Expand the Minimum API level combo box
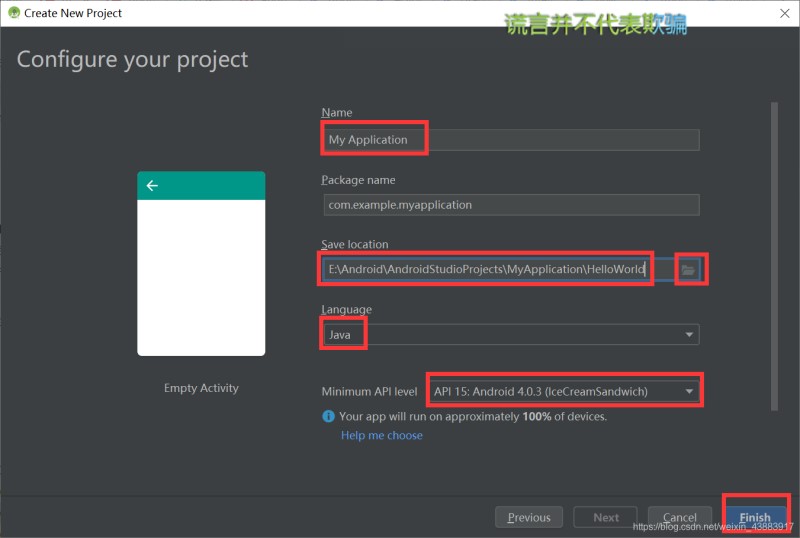Screen dimensions: 800x538 click(564, 392)
